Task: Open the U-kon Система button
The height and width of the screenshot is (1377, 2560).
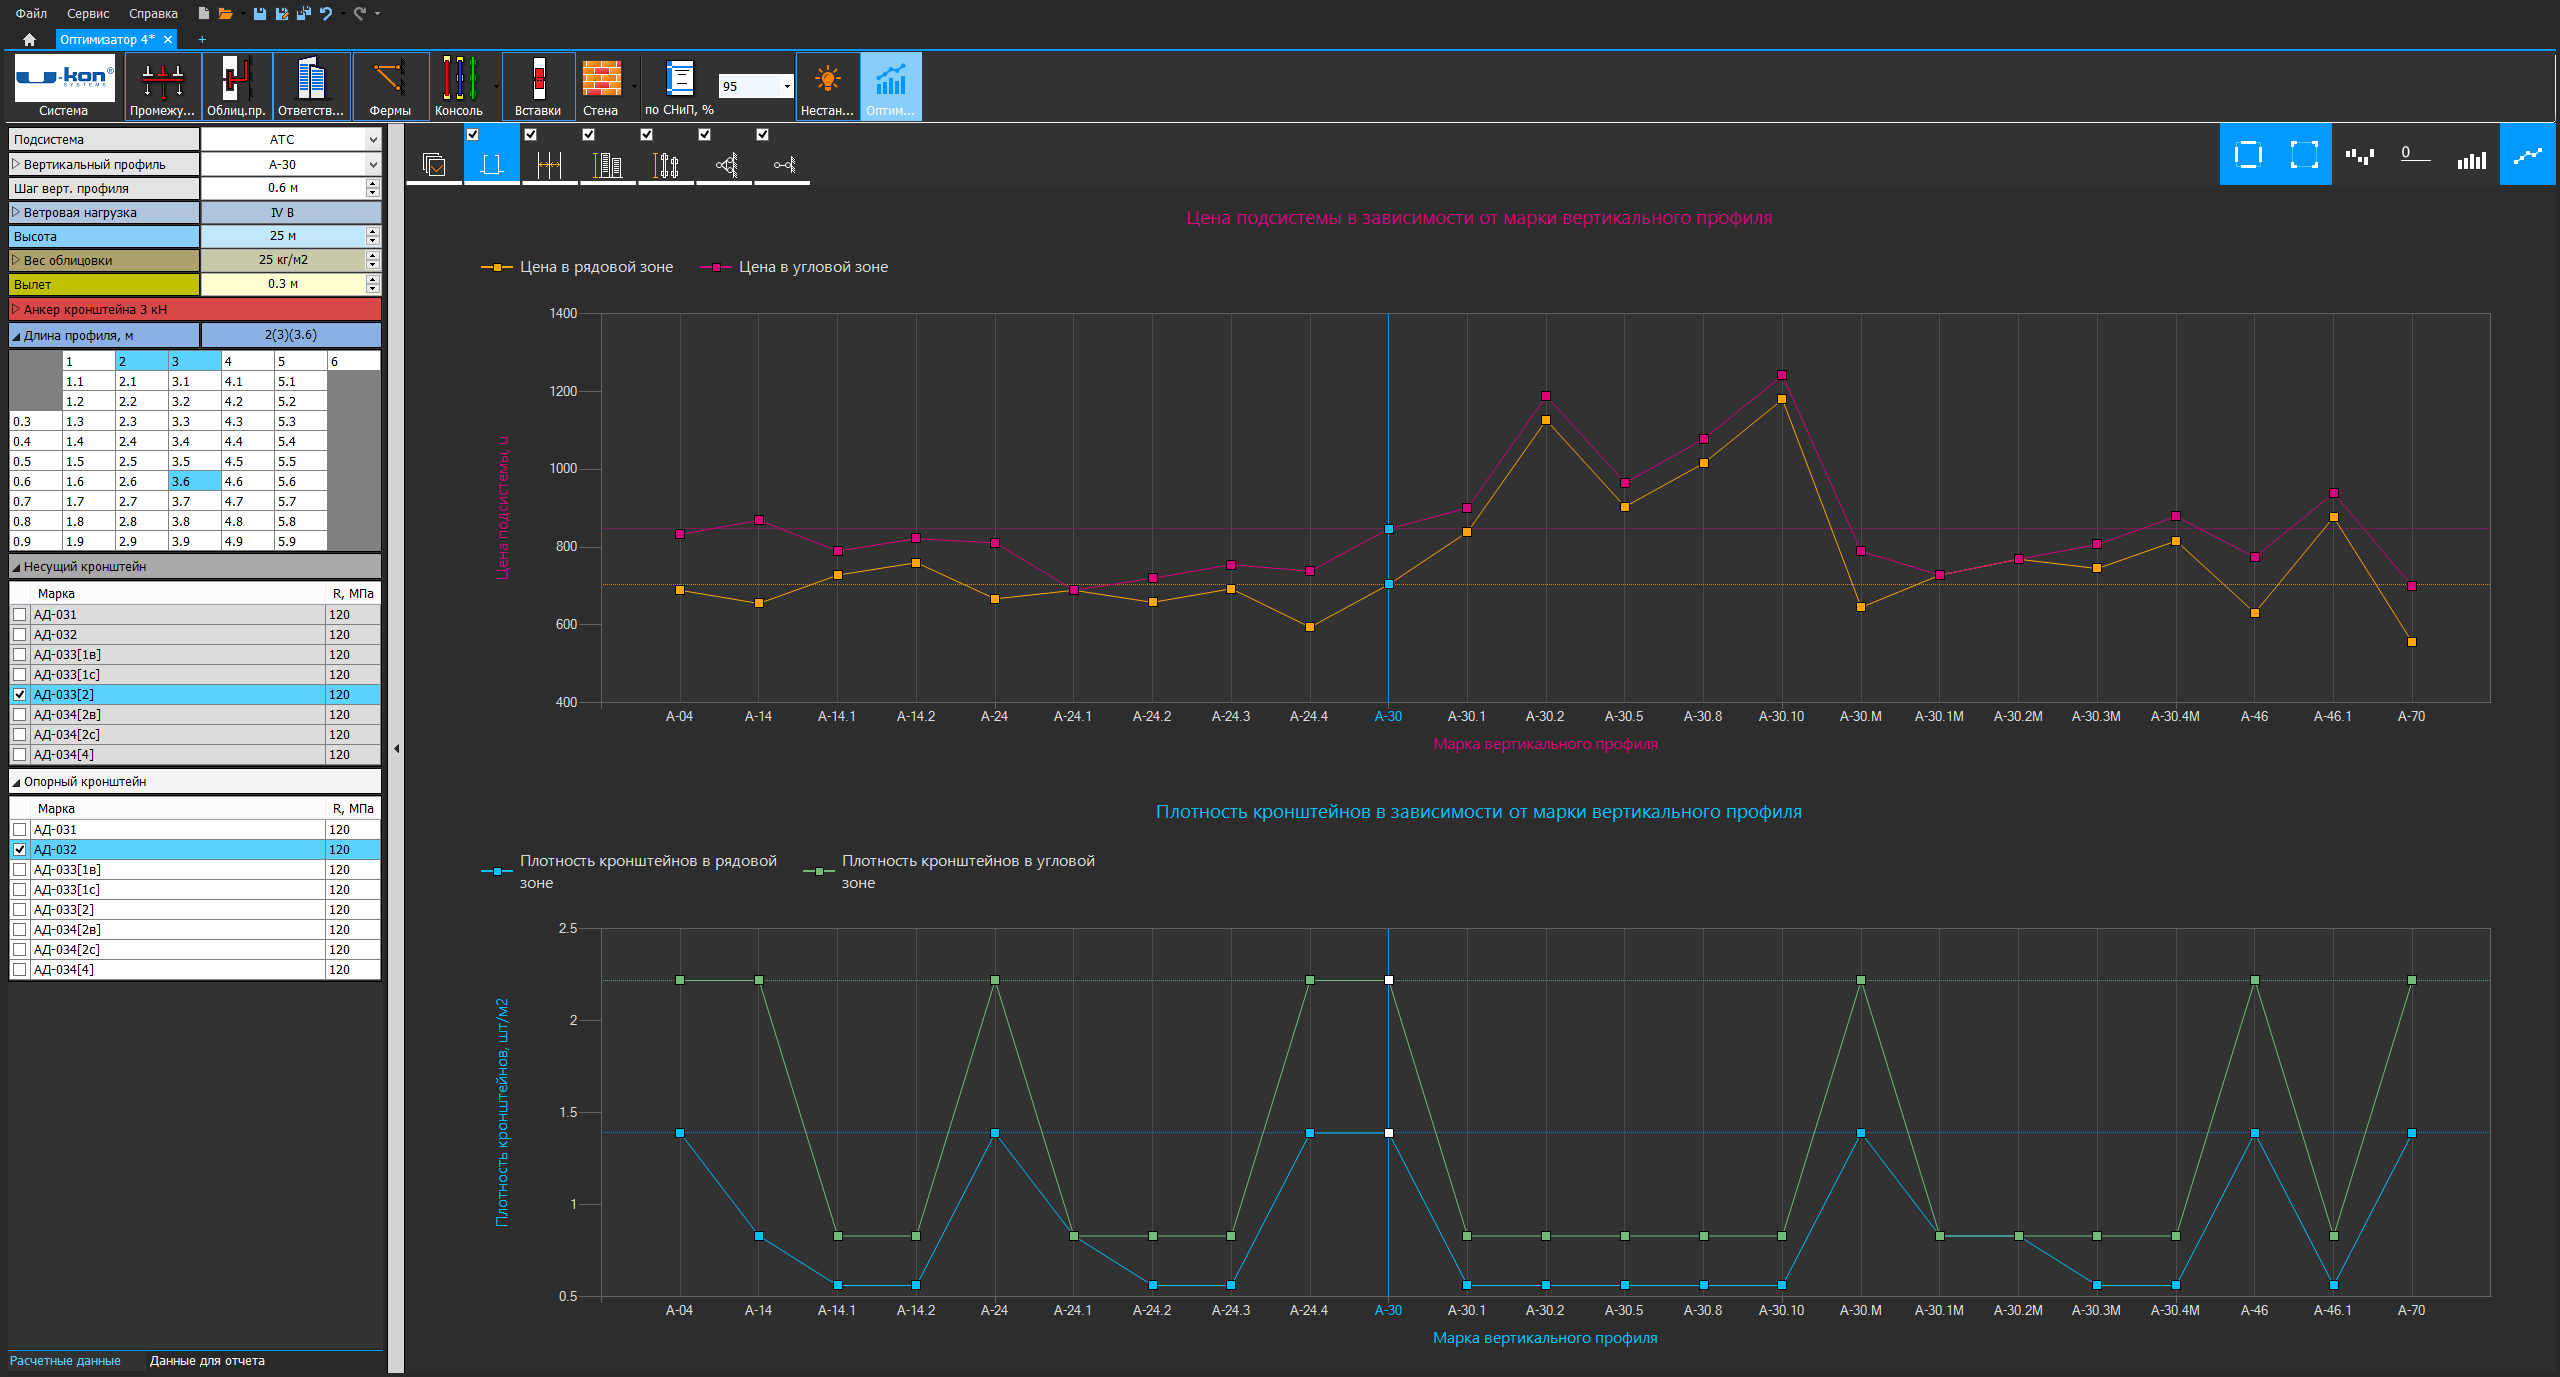Action: [64, 86]
